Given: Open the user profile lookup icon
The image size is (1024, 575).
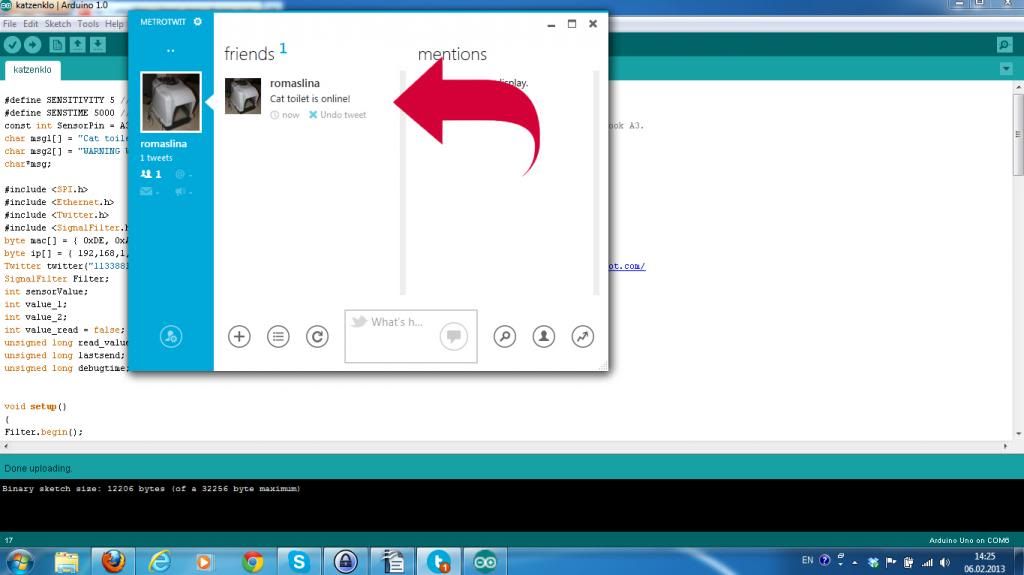Looking at the screenshot, I should click(x=544, y=337).
